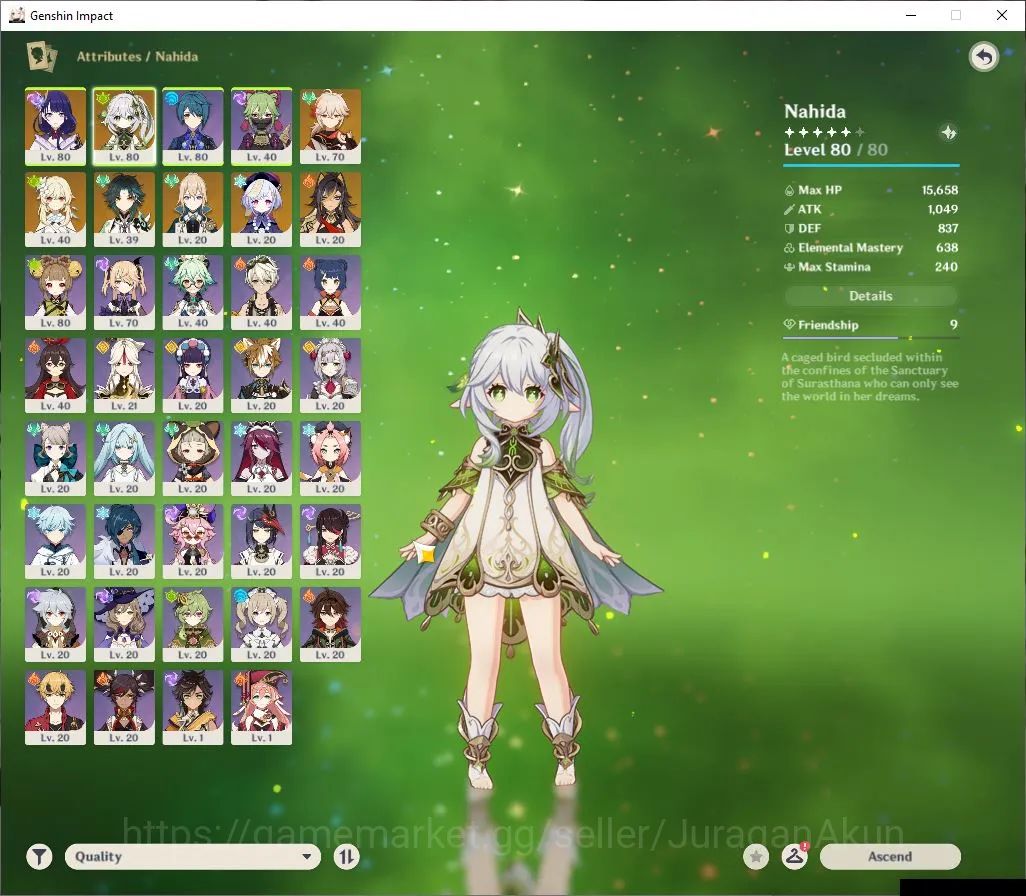Select Thoma's blond Pyro portrait

[56, 708]
